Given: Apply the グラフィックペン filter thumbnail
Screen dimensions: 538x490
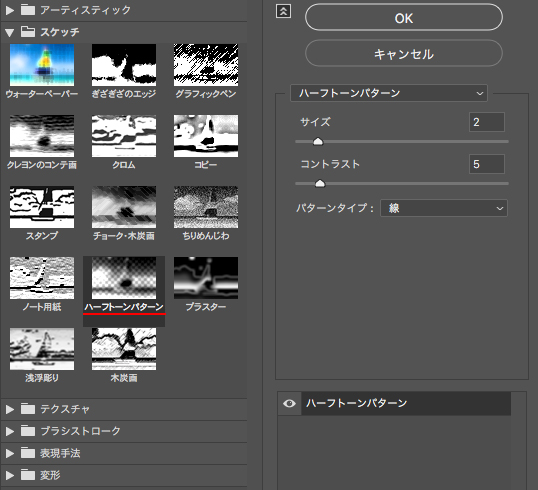Looking at the screenshot, I should (206, 65).
